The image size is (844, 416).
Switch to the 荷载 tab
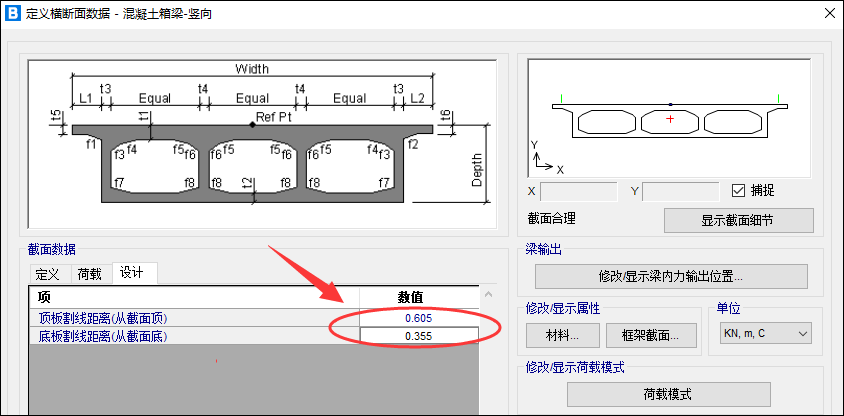[89, 273]
